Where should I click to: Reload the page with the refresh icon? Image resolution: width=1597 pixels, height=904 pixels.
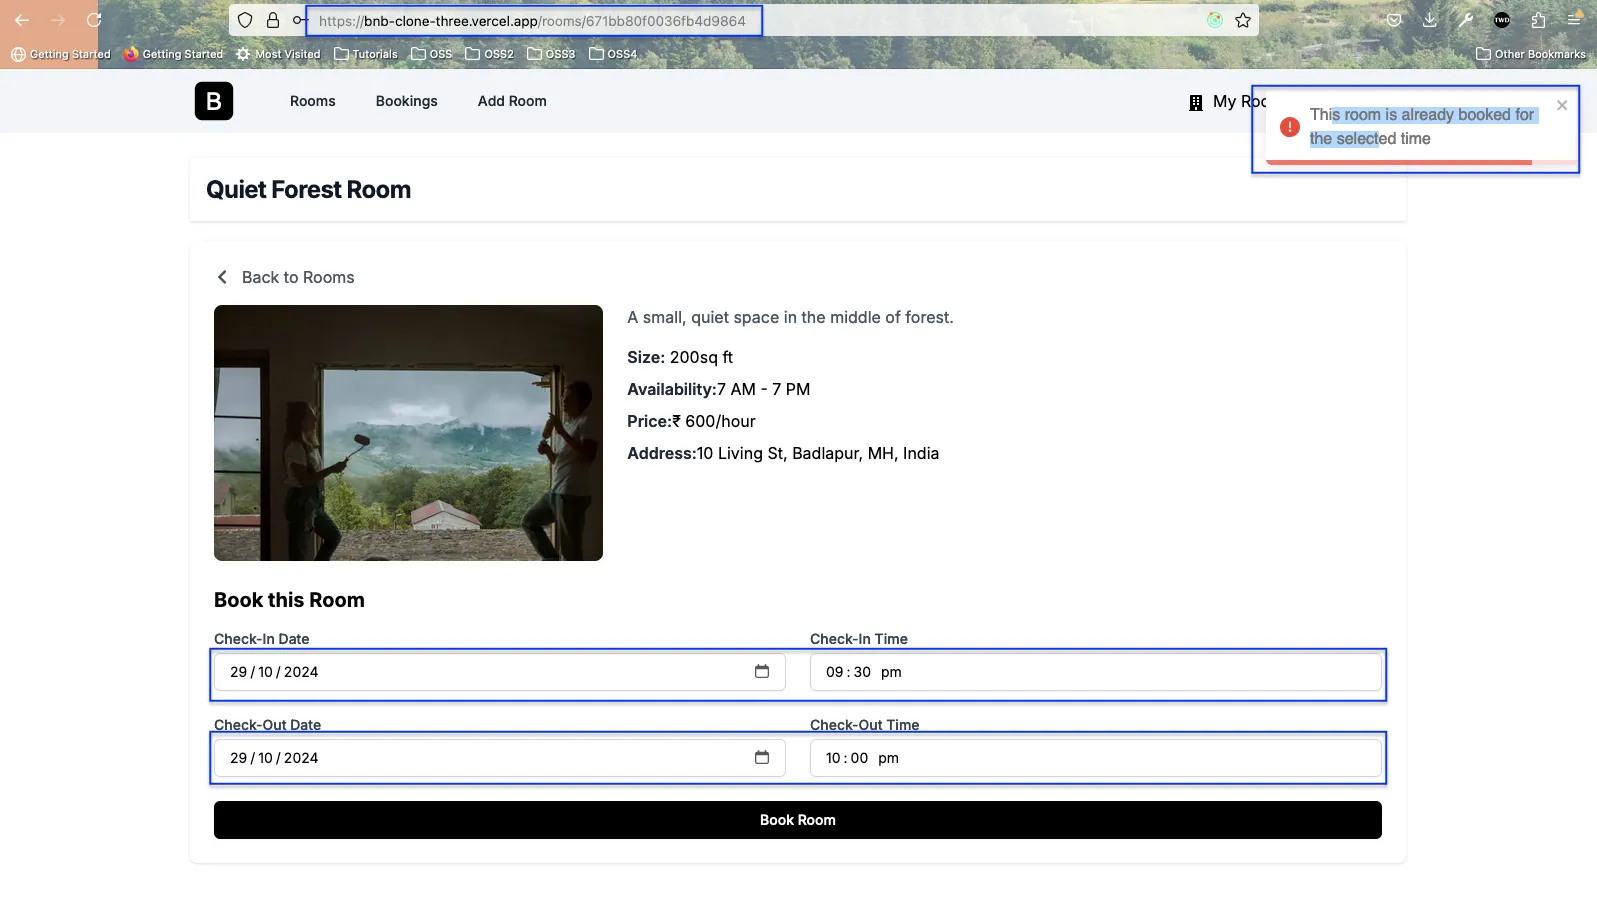[94, 20]
